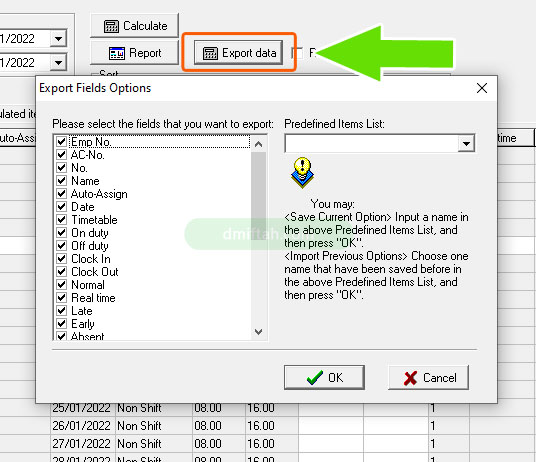
Task: Click the lightbulb tip icon
Action: [303, 172]
